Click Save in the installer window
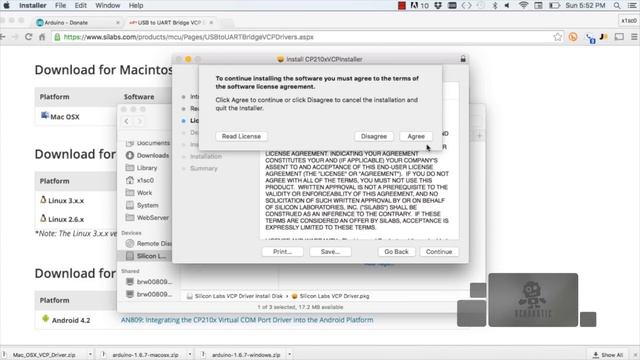The width and height of the screenshot is (640, 360). pos(330,252)
